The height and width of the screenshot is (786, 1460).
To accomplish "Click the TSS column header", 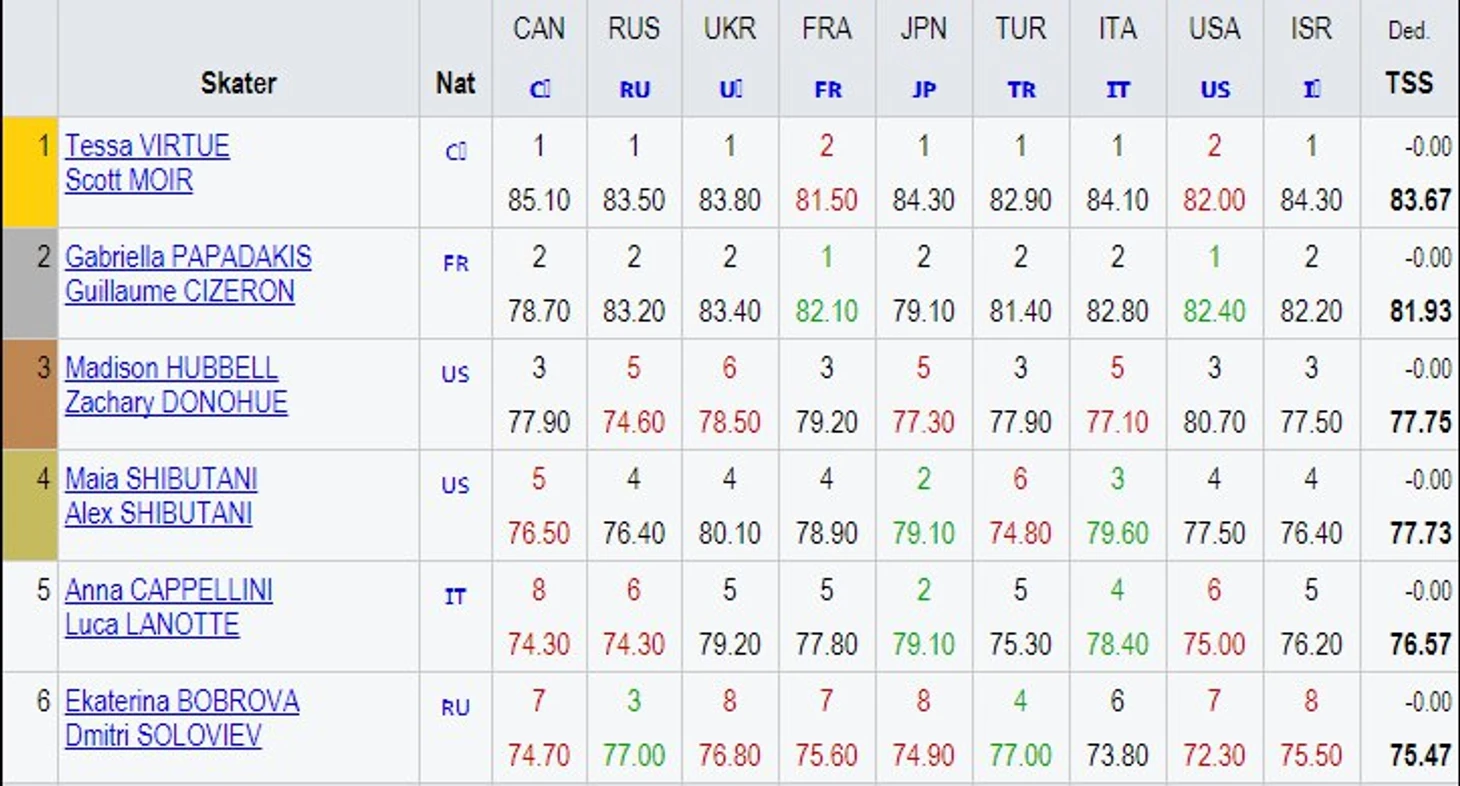I will [x=1409, y=83].
